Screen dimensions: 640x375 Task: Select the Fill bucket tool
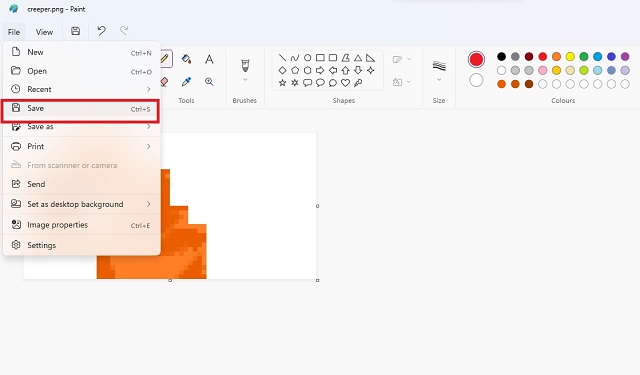pyautogui.click(x=187, y=59)
